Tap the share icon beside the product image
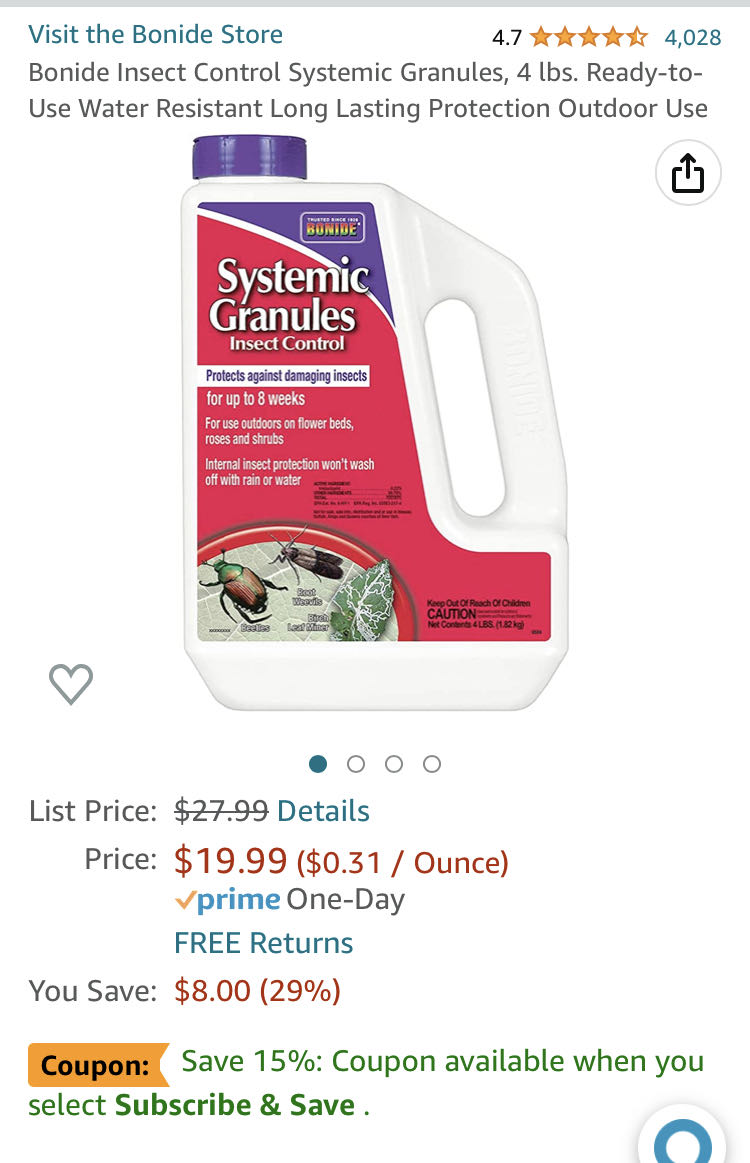Image resolution: width=750 pixels, height=1163 pixels. tap(688, 173)
